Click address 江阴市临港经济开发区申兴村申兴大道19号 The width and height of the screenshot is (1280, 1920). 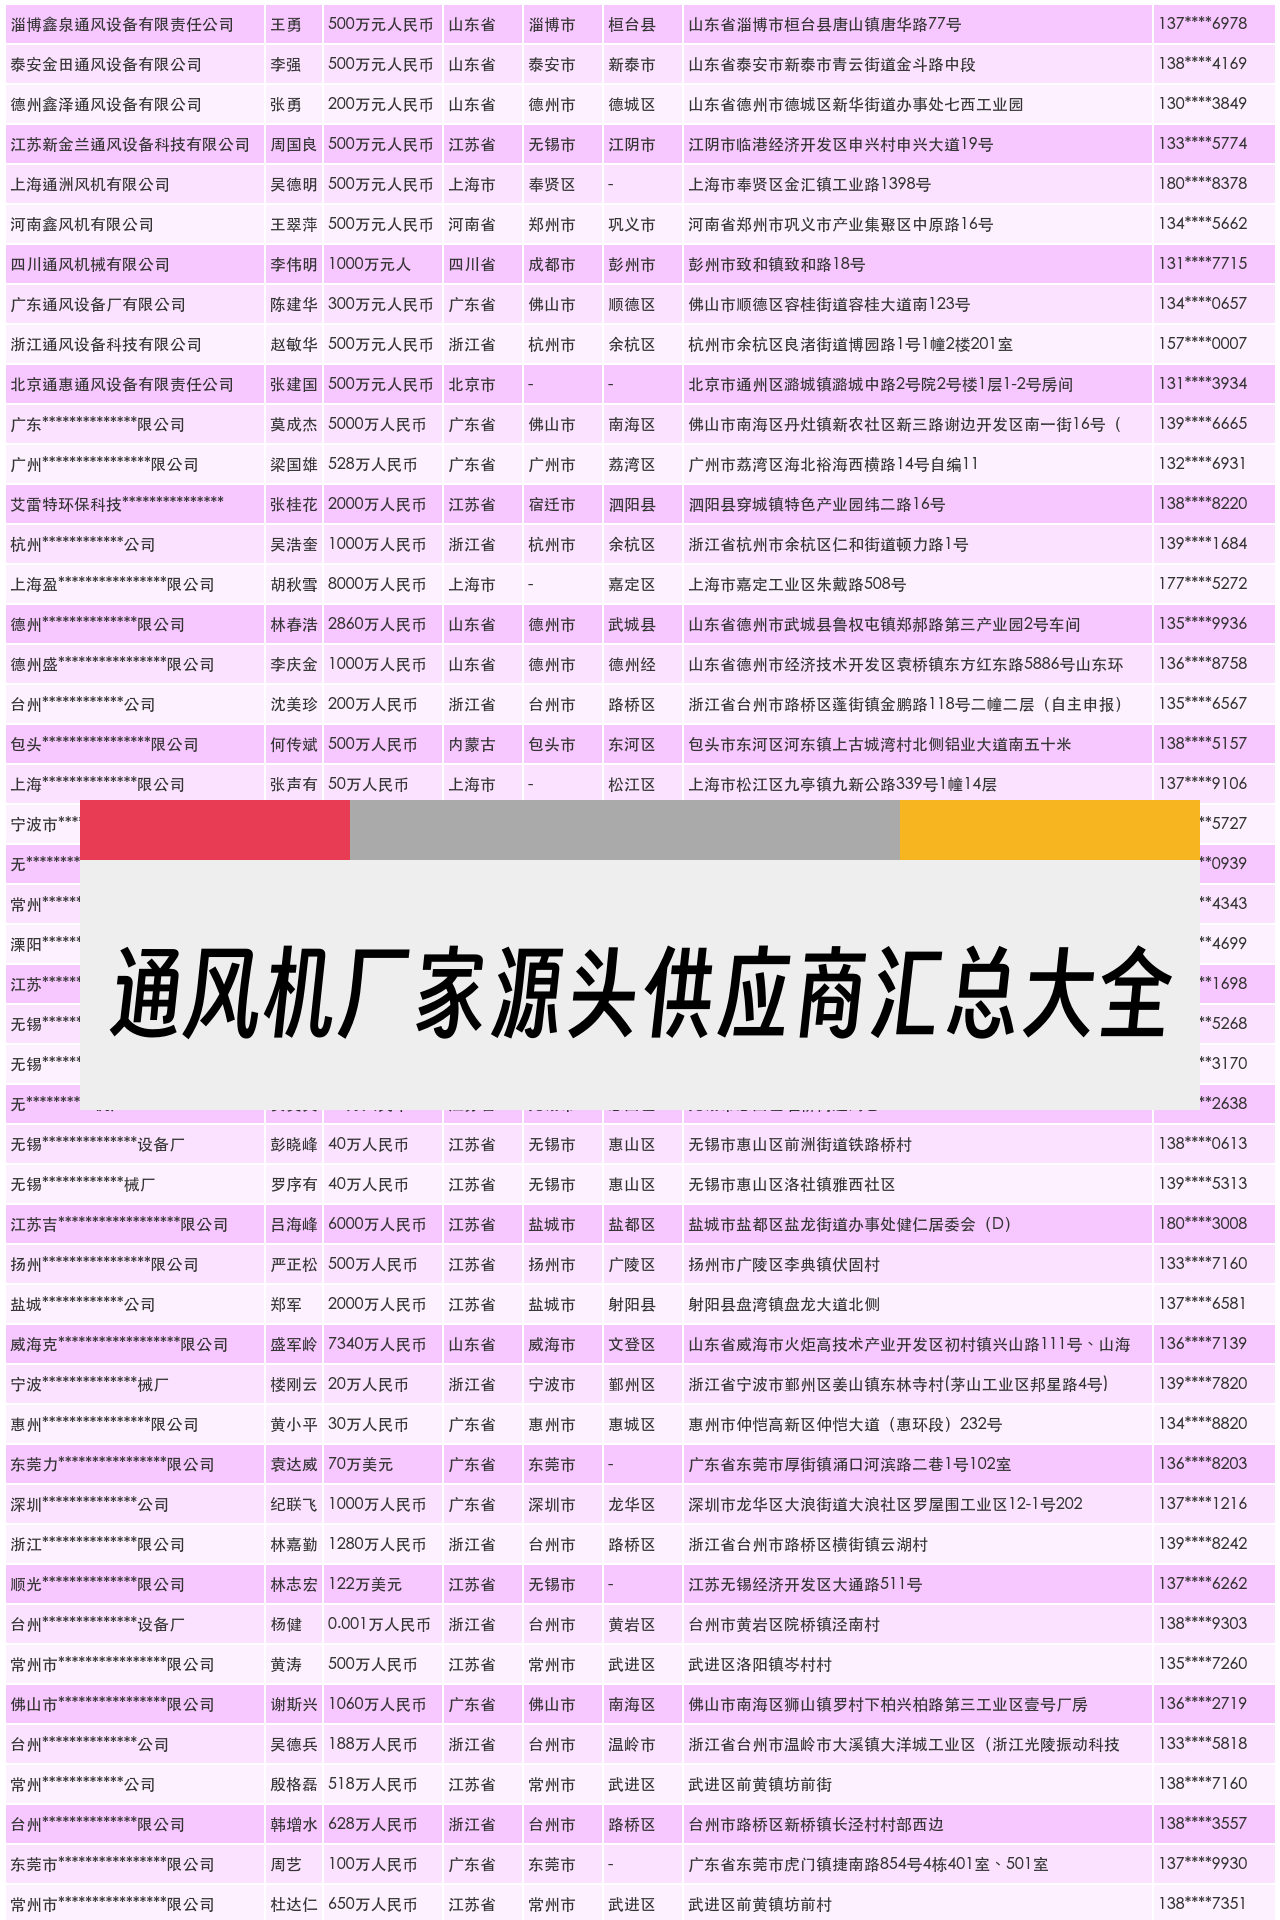(841, 144)
